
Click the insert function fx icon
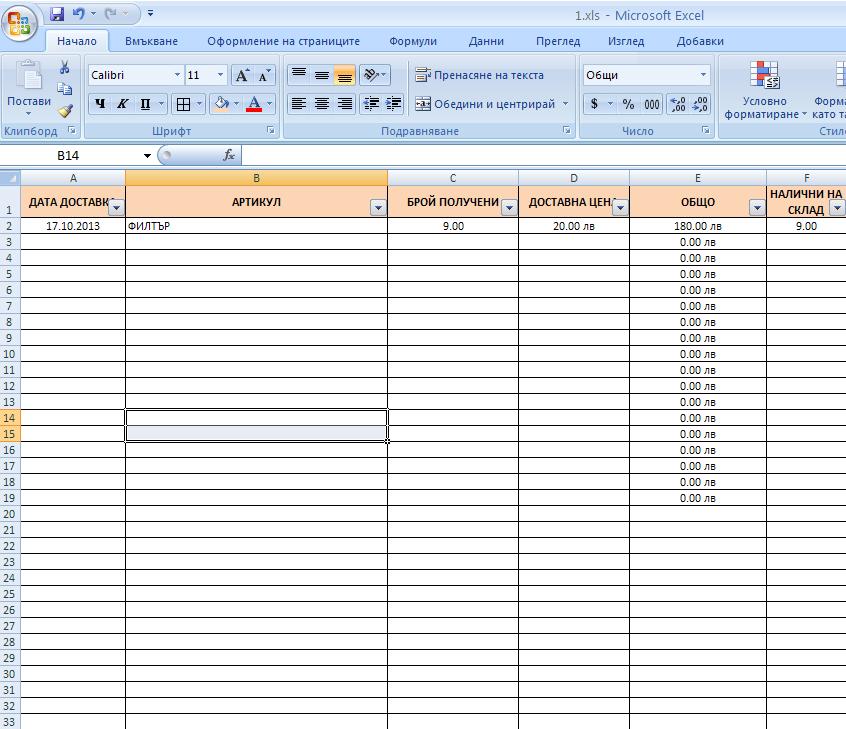point(229,155)
